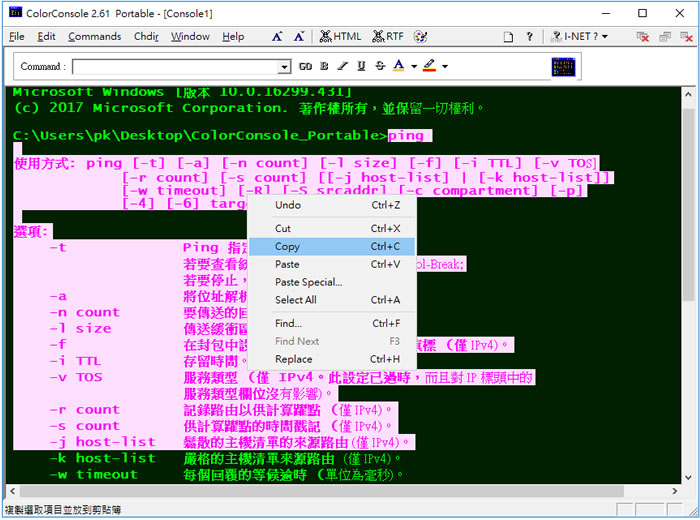Open the color palette icon in toolbar

420,37
